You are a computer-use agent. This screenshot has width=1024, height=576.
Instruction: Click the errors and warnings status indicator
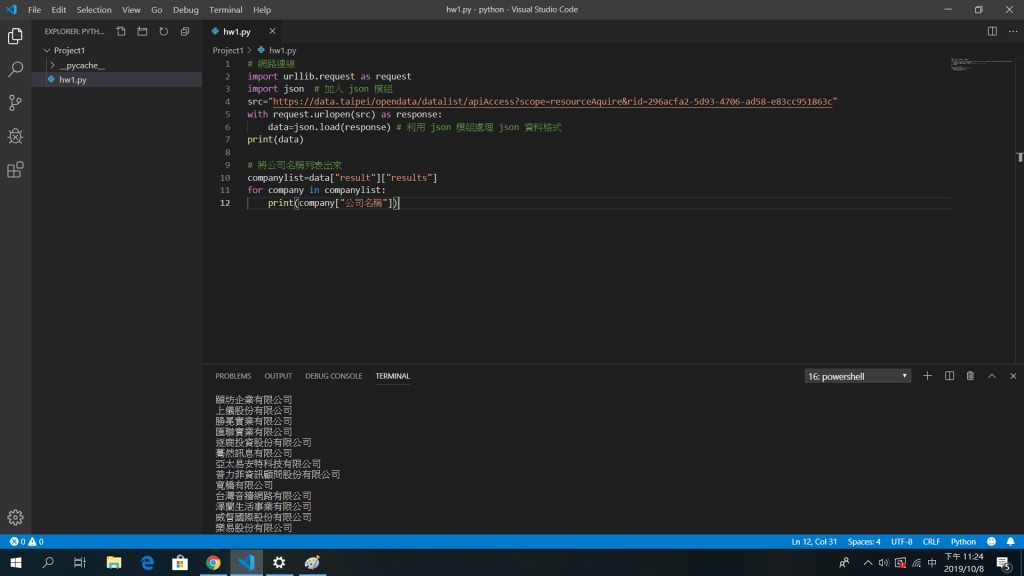click(27, 541)
